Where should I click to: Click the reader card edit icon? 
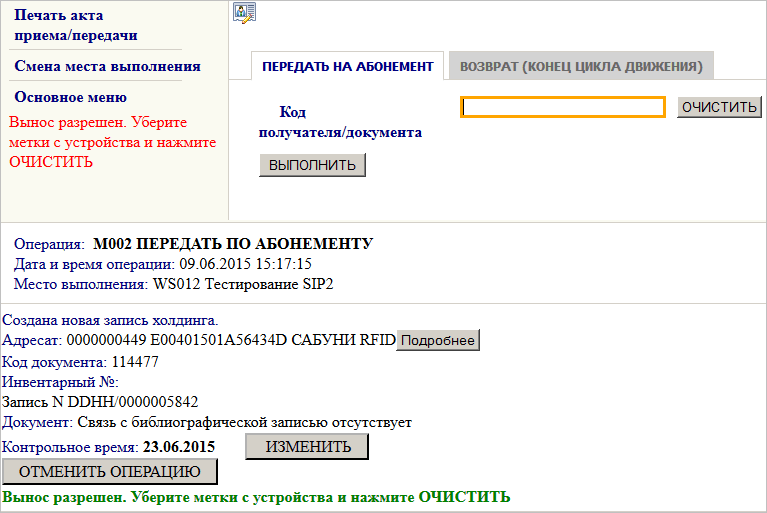coord(244,12)
